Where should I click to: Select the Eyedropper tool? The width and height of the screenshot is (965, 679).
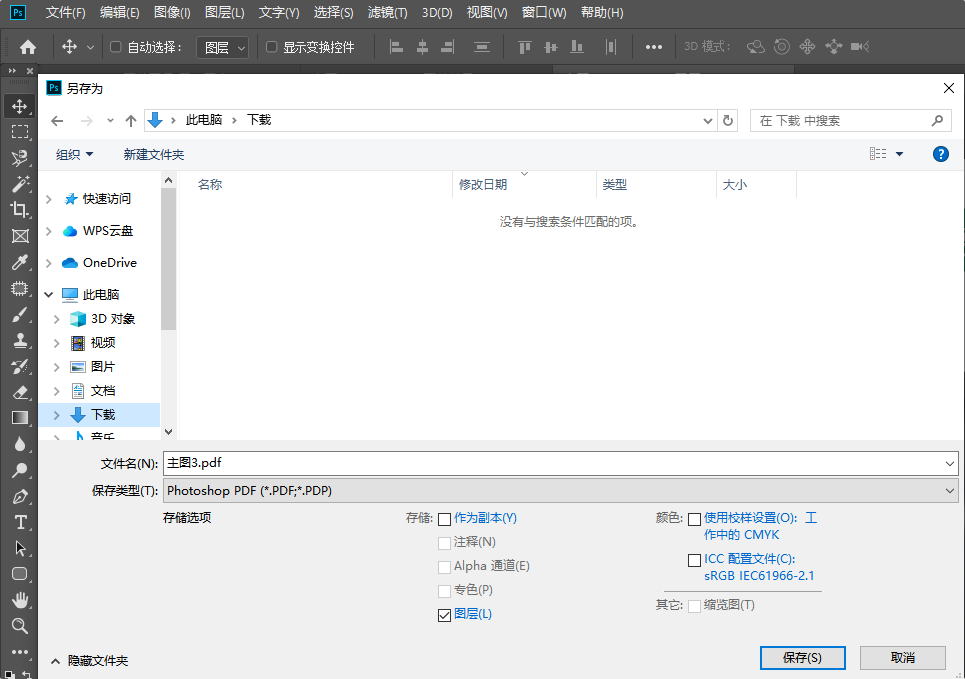[x=19, y=262]
